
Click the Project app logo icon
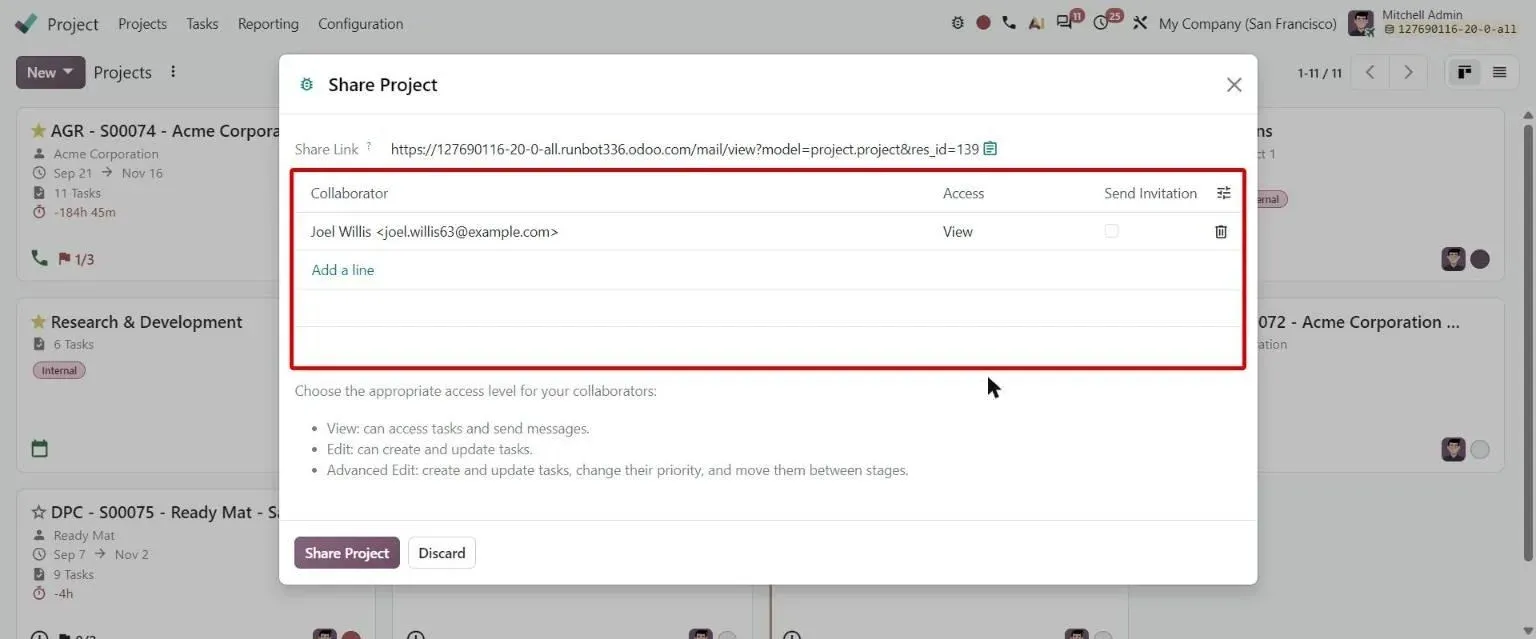(x=26, y=23)
